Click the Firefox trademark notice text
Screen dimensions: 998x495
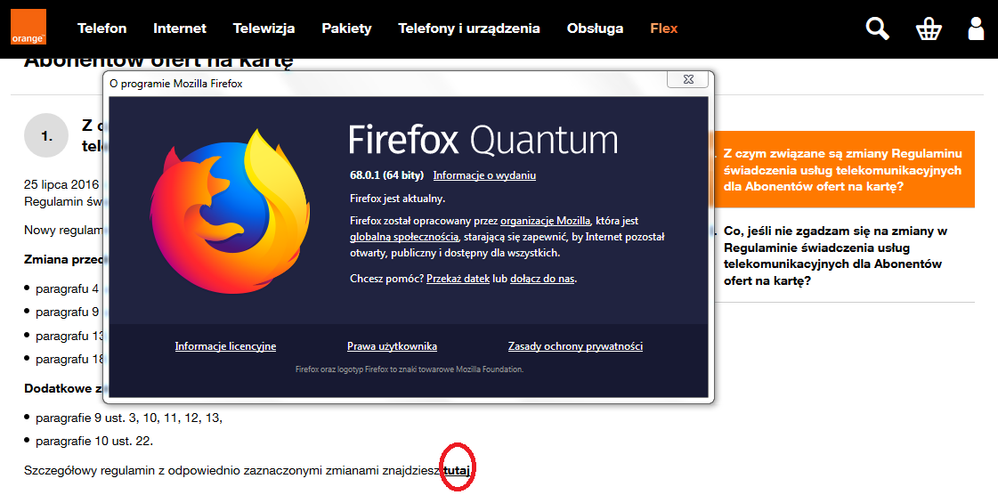[x=410, y=369]
